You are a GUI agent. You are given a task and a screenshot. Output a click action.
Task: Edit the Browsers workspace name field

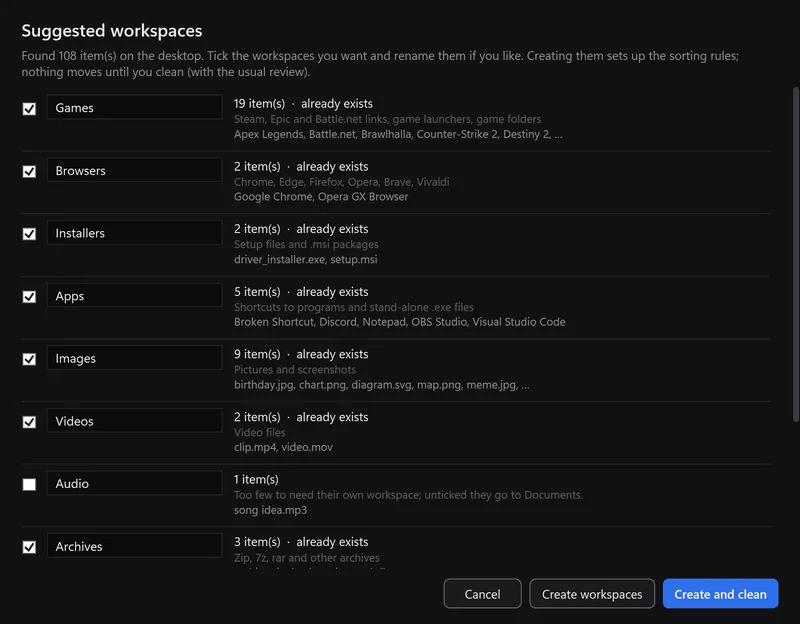coord(135,170)
